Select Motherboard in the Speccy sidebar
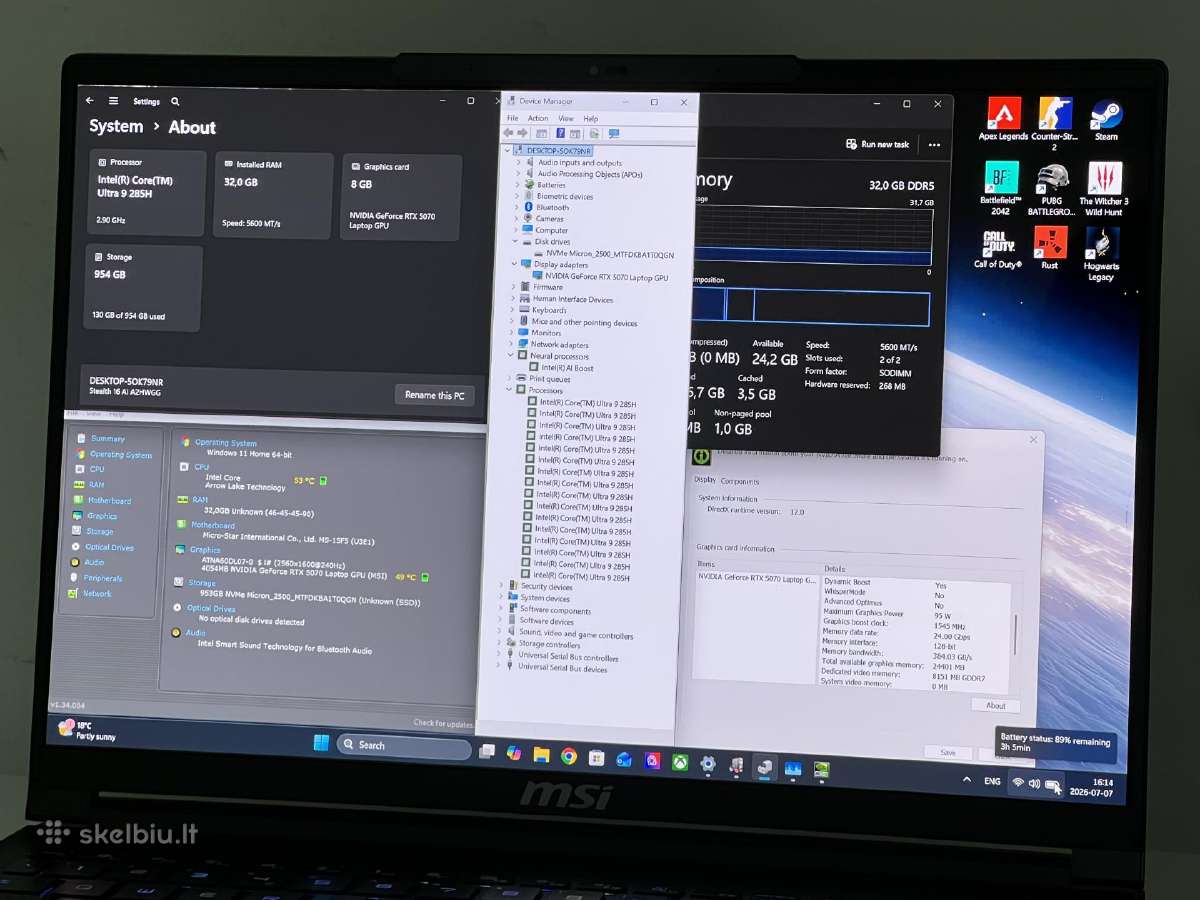 pos(103,500)
